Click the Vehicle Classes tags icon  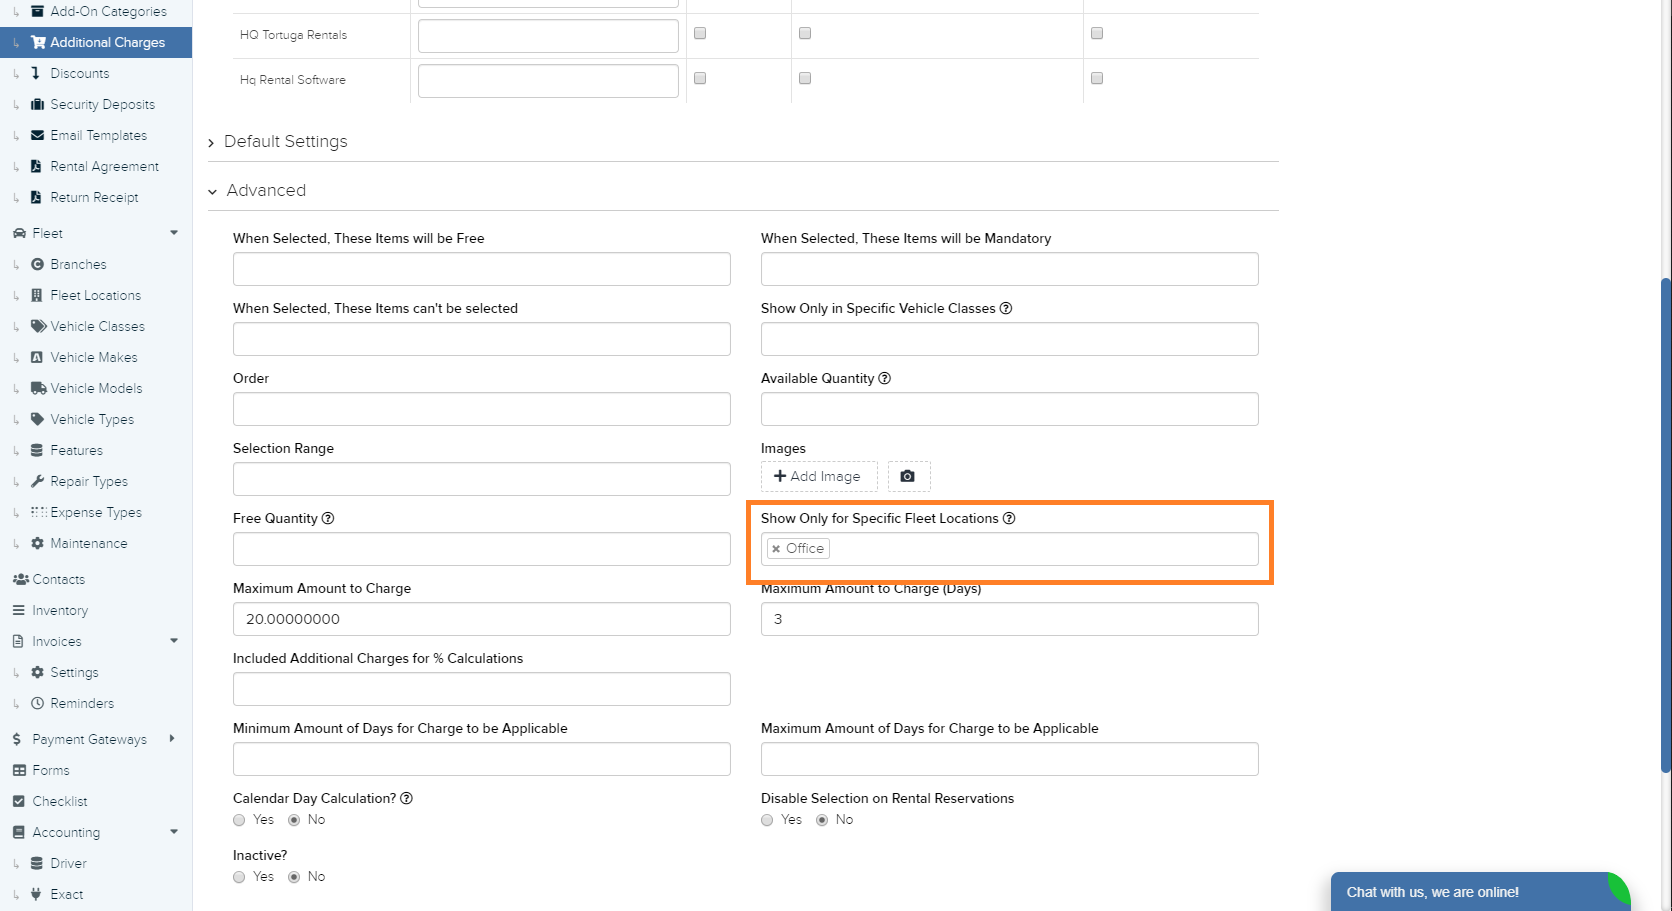tap(39, 326)
